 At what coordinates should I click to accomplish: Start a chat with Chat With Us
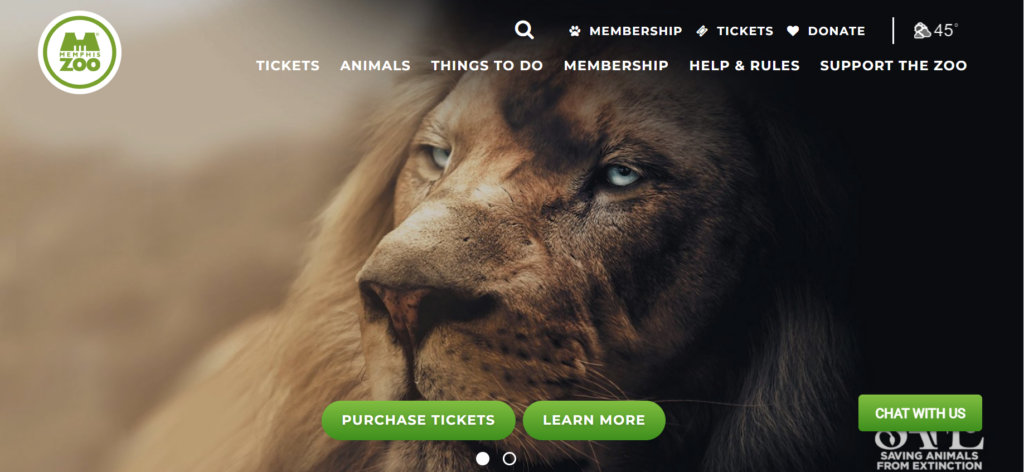coord(920,413)
